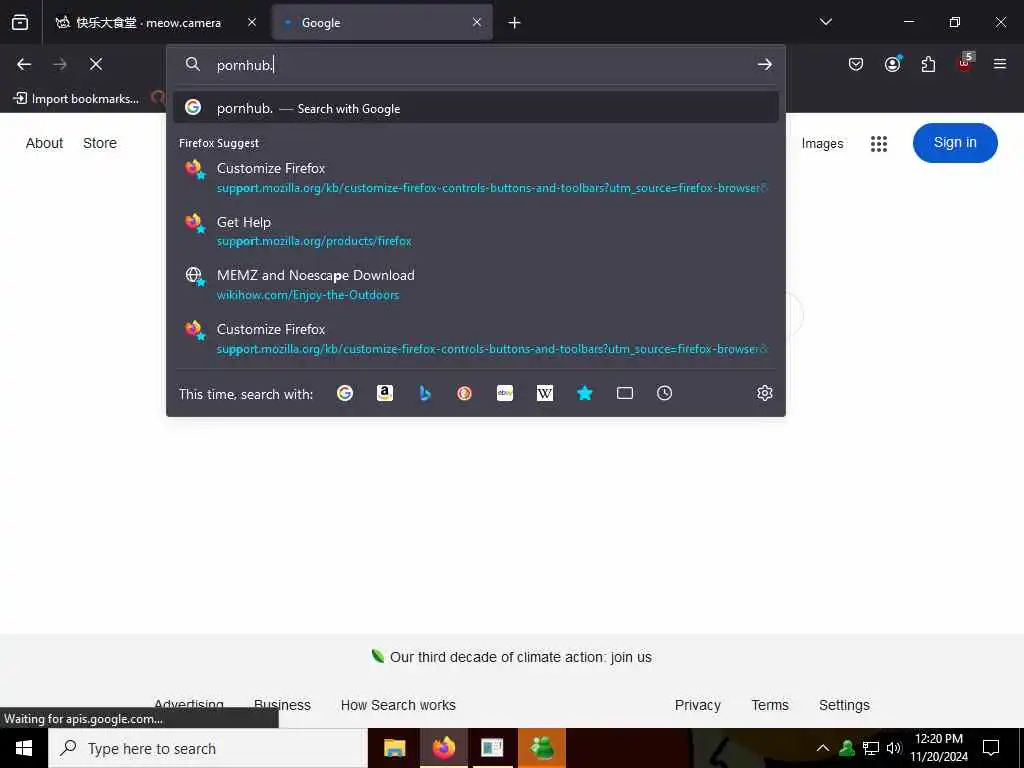
Task: Select MEMZ and Noescape Download suggestion
Action: click(x=476, y=285)
